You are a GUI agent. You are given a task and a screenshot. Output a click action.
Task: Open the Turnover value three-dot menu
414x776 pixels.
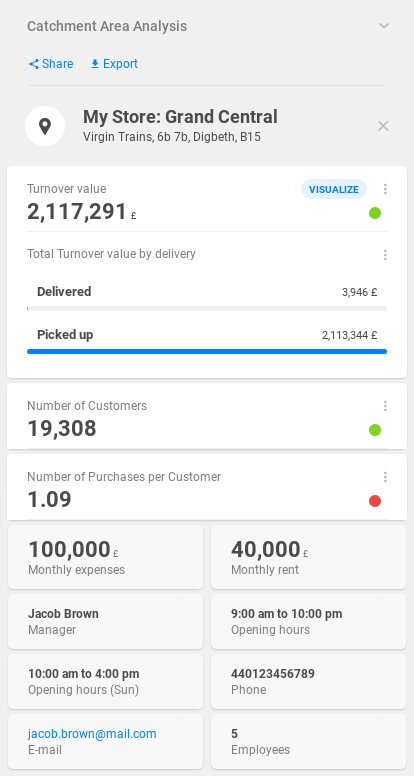click(x=385, y=189)
